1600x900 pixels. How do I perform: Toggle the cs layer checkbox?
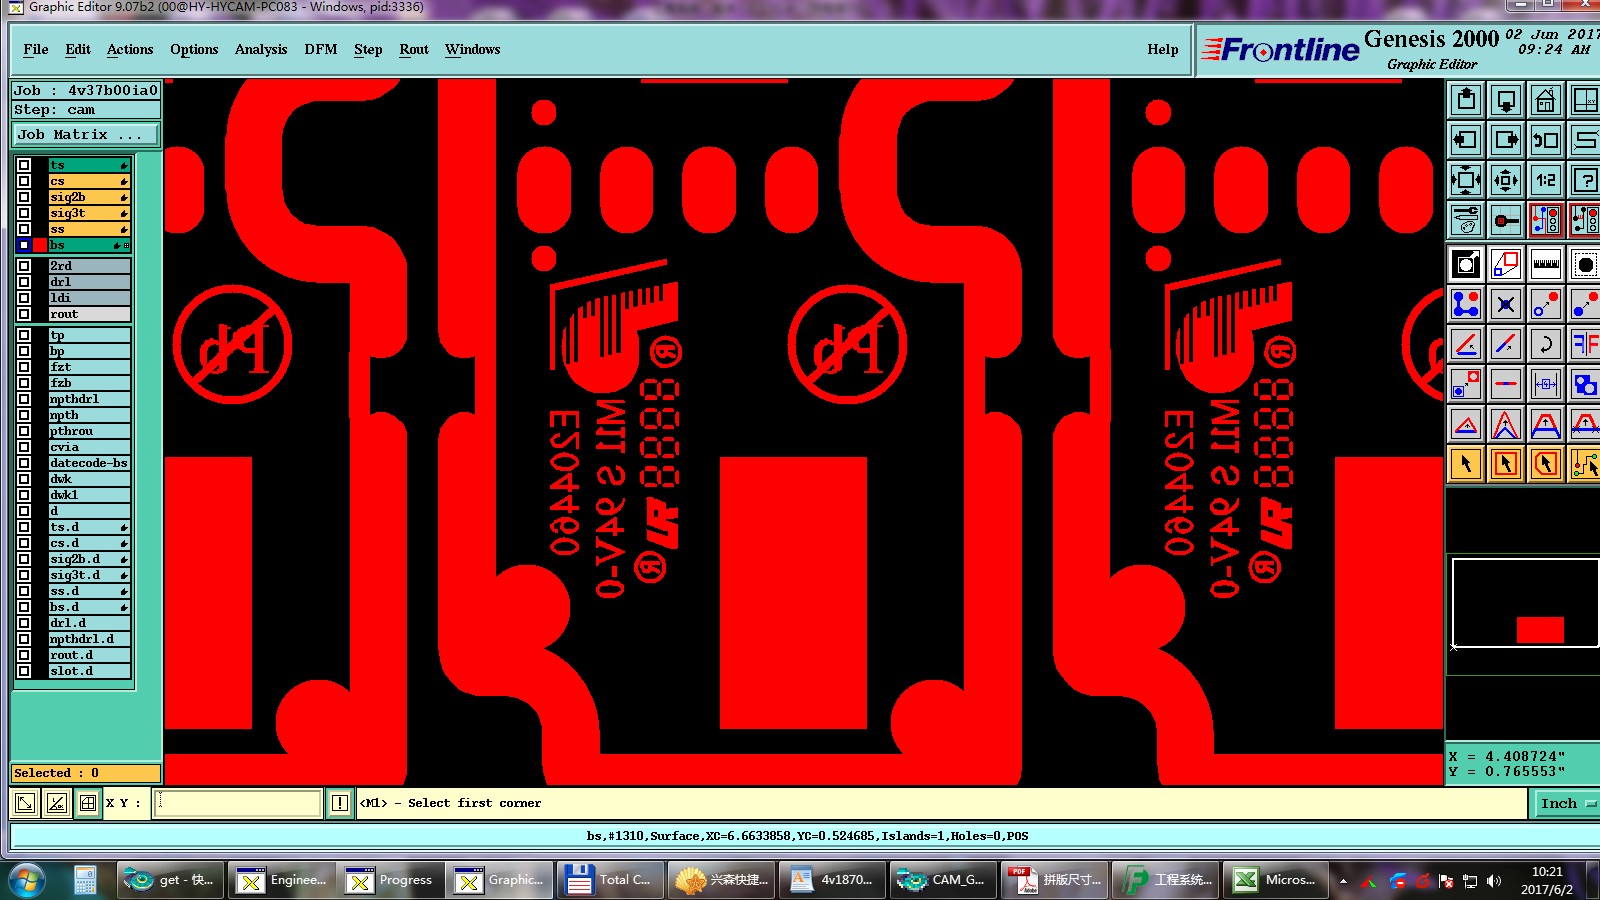tap(24, 181)
